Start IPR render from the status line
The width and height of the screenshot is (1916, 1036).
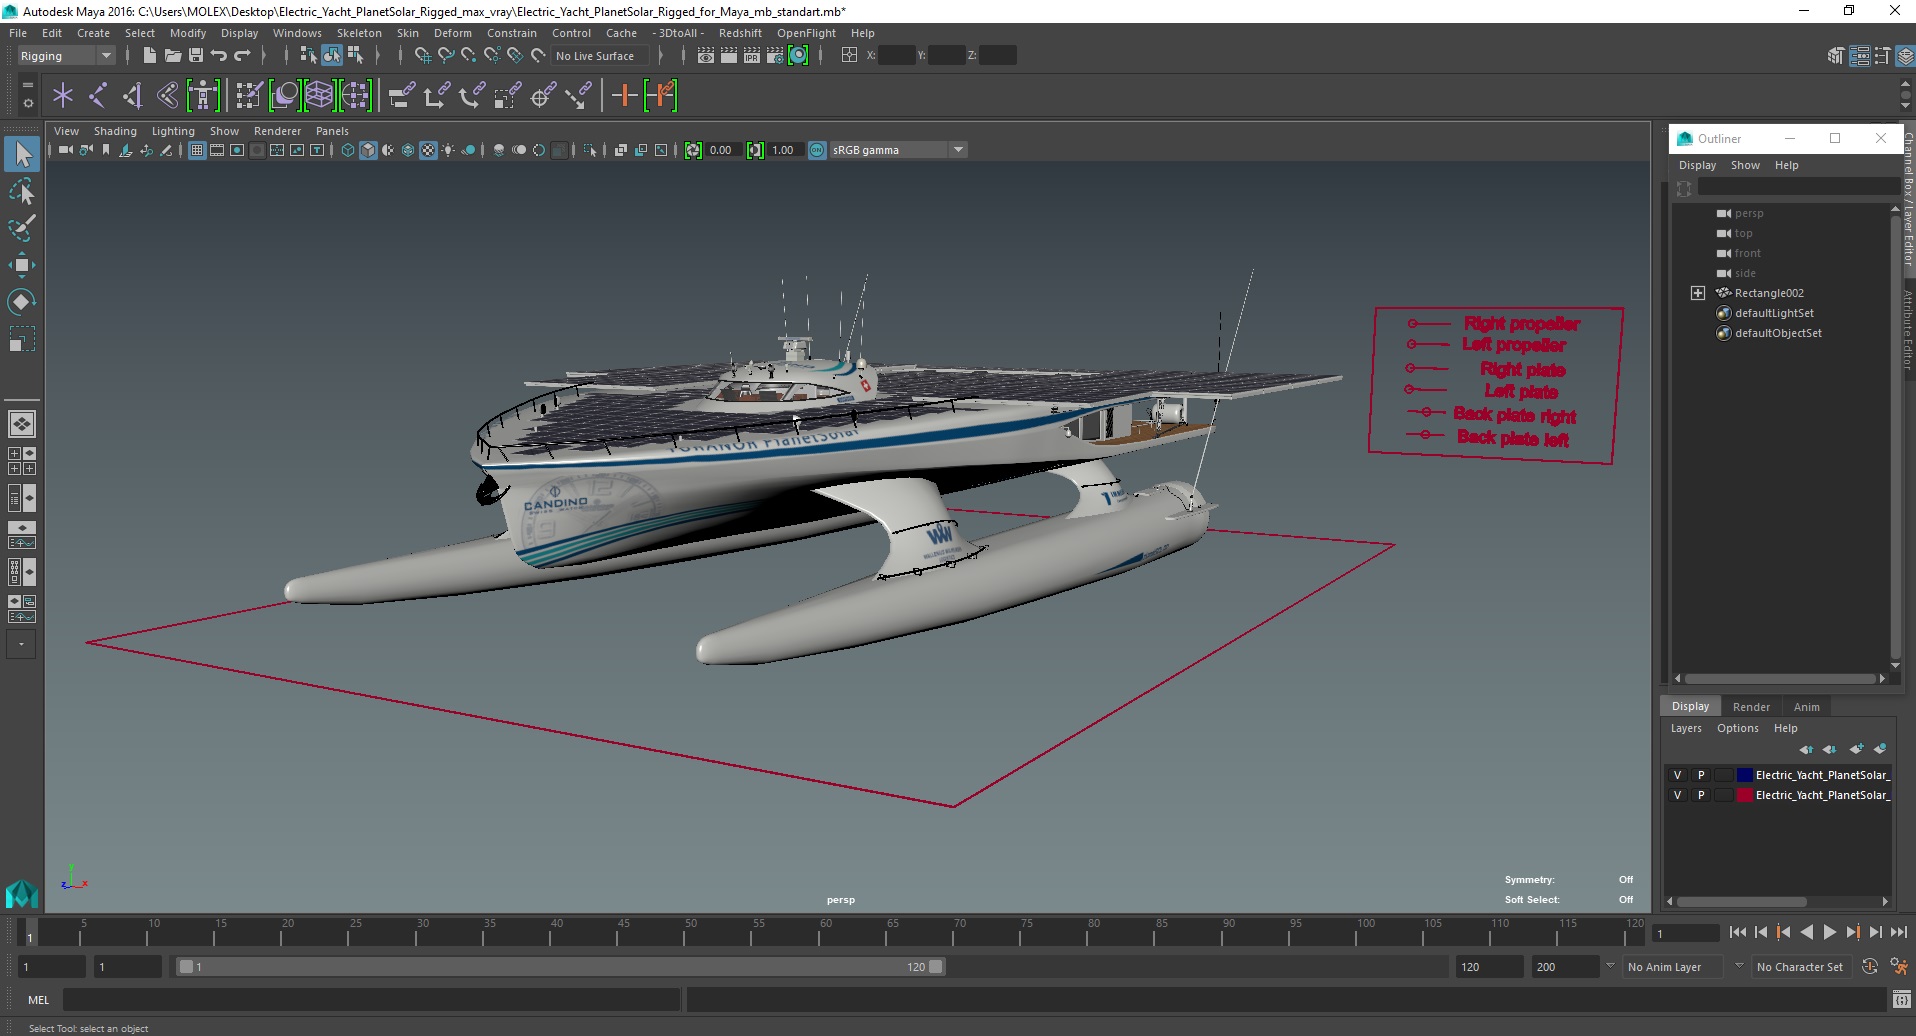pyautogui.click(x=752, y=56)
